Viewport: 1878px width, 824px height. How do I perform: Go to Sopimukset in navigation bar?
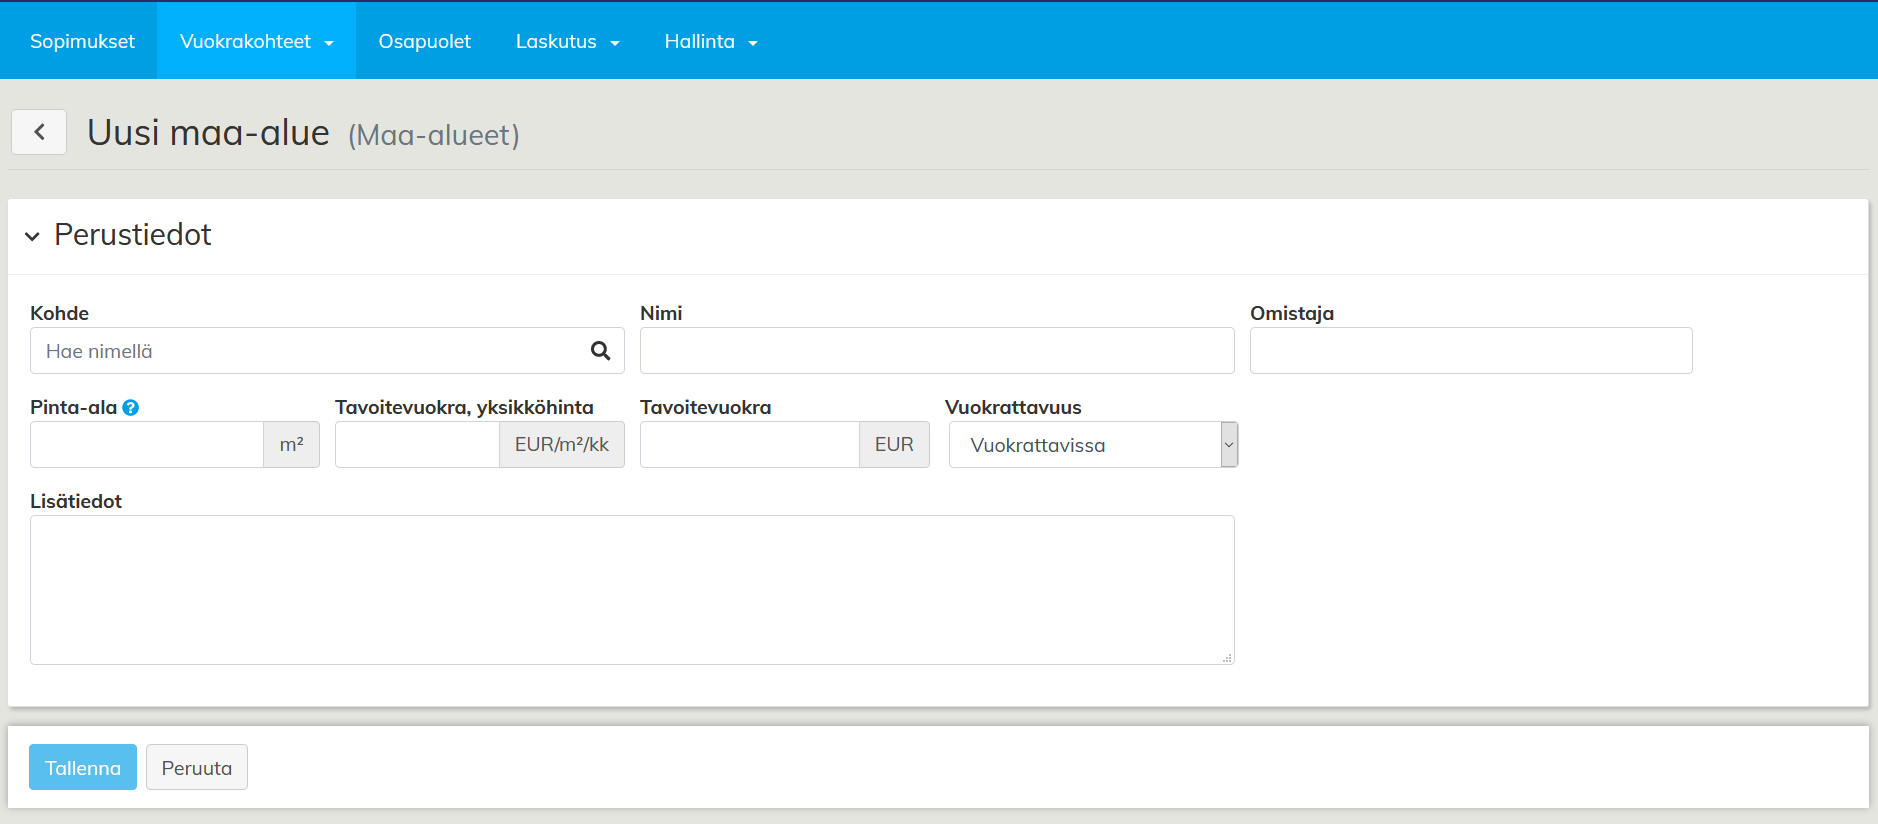tap(82, 42)
